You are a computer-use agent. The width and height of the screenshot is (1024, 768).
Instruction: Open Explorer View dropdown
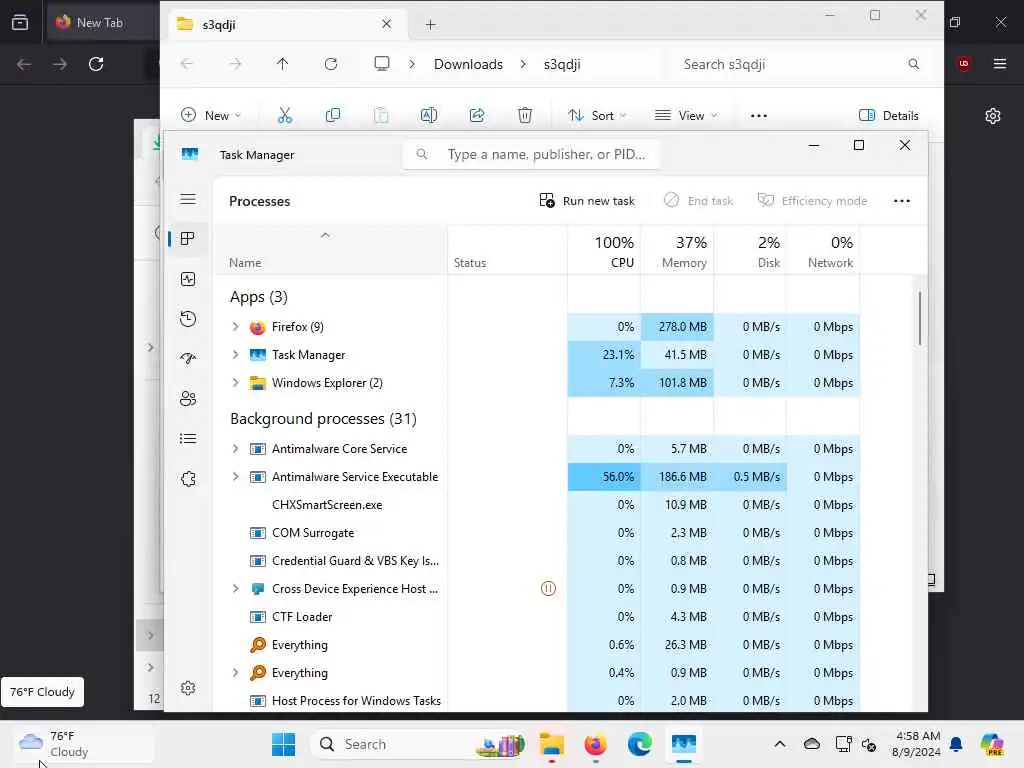(686, 116)
